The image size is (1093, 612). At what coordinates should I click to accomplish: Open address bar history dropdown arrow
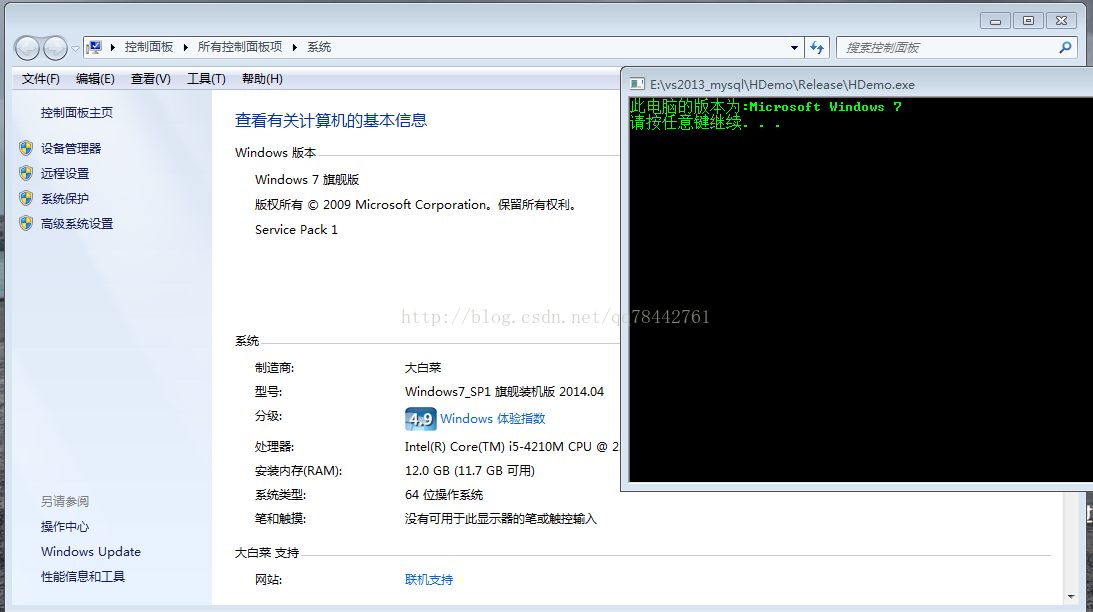794,48
